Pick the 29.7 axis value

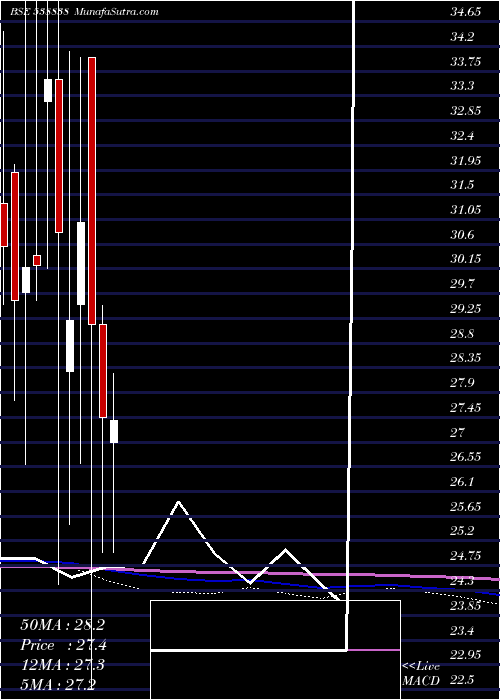tap(463, 284)
